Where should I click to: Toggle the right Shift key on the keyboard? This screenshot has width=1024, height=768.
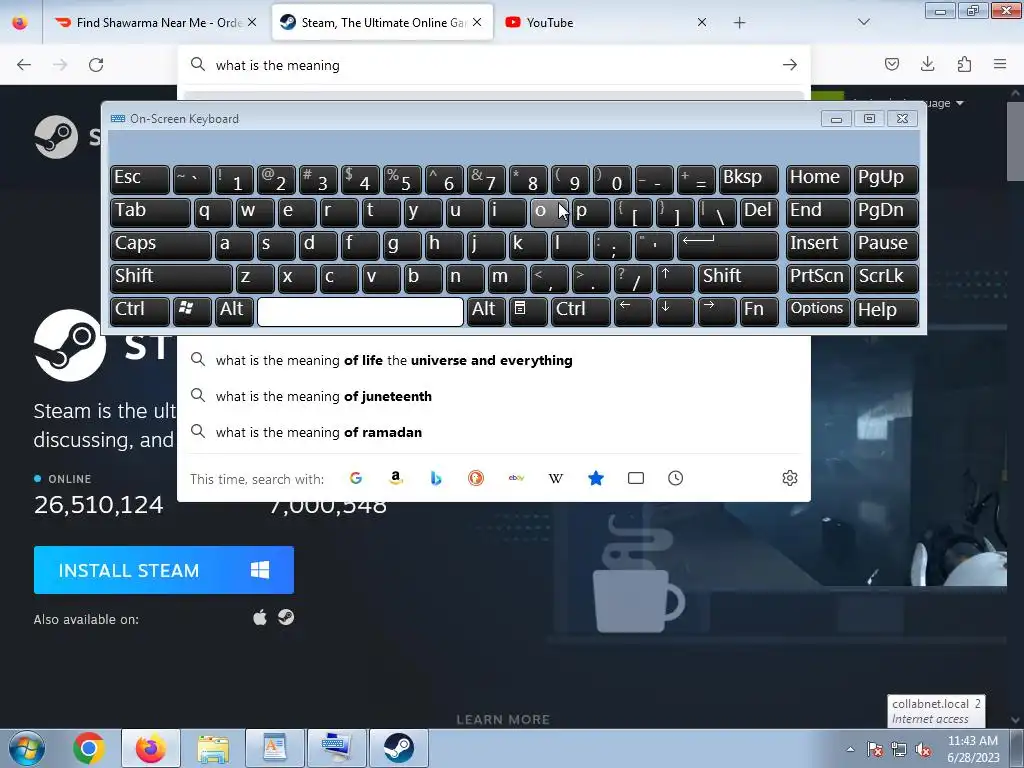738,277
